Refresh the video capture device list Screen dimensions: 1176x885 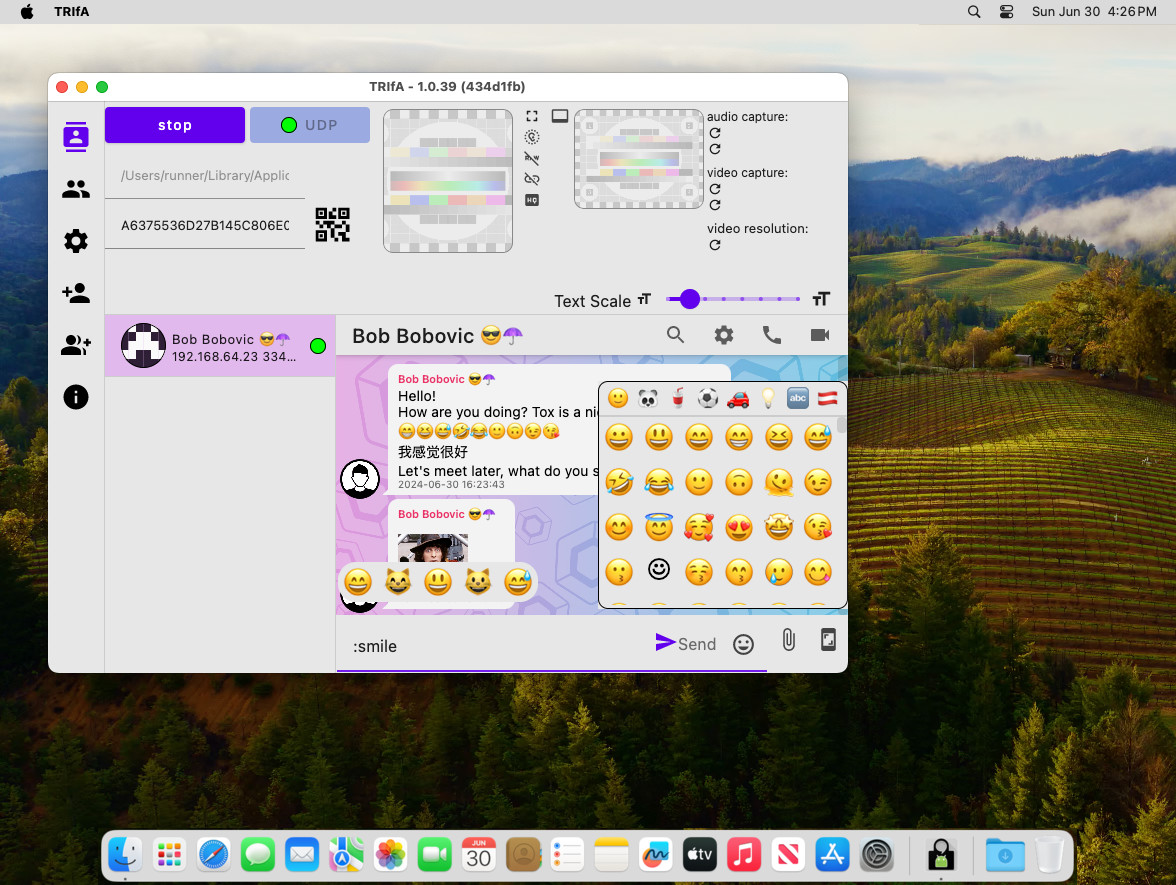point(715,189)
